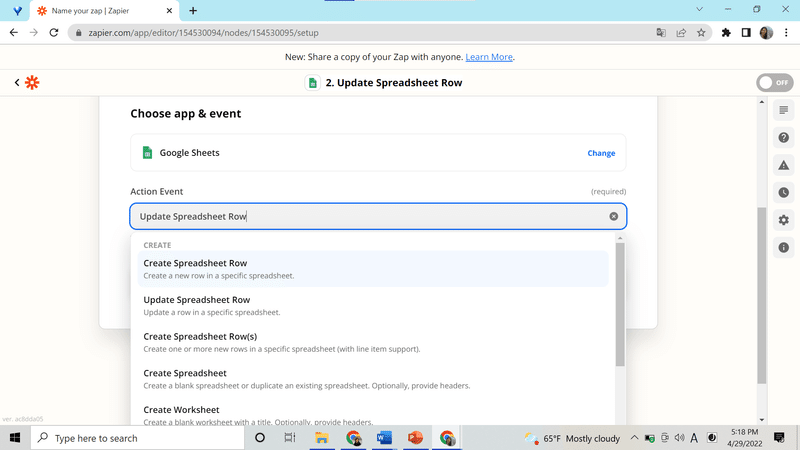This screenshot has height=450, width=800.
Task: Open the settings gear in right sidebar
Action: (784, 220)
